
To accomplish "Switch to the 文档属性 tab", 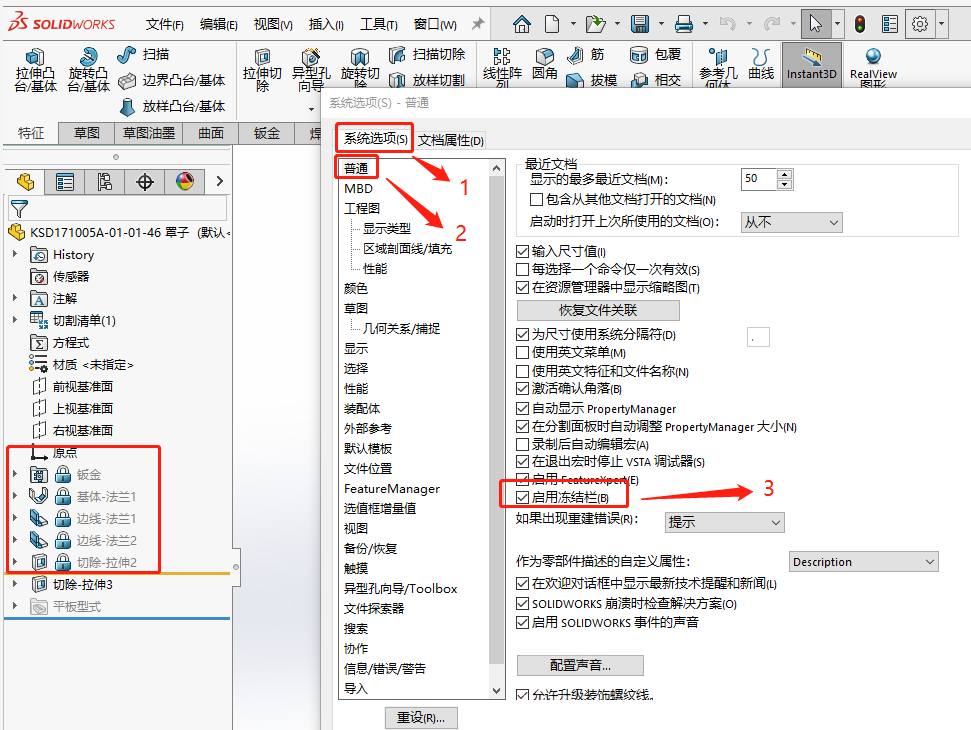I will [x=450, y=140].
